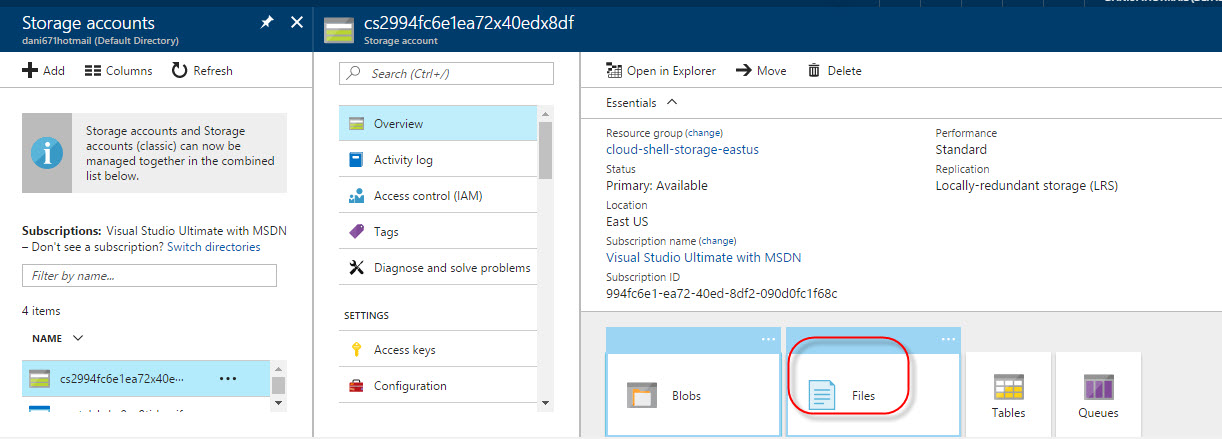
Task: Sort list by NAME column chevron
Action: coord(78,338)
